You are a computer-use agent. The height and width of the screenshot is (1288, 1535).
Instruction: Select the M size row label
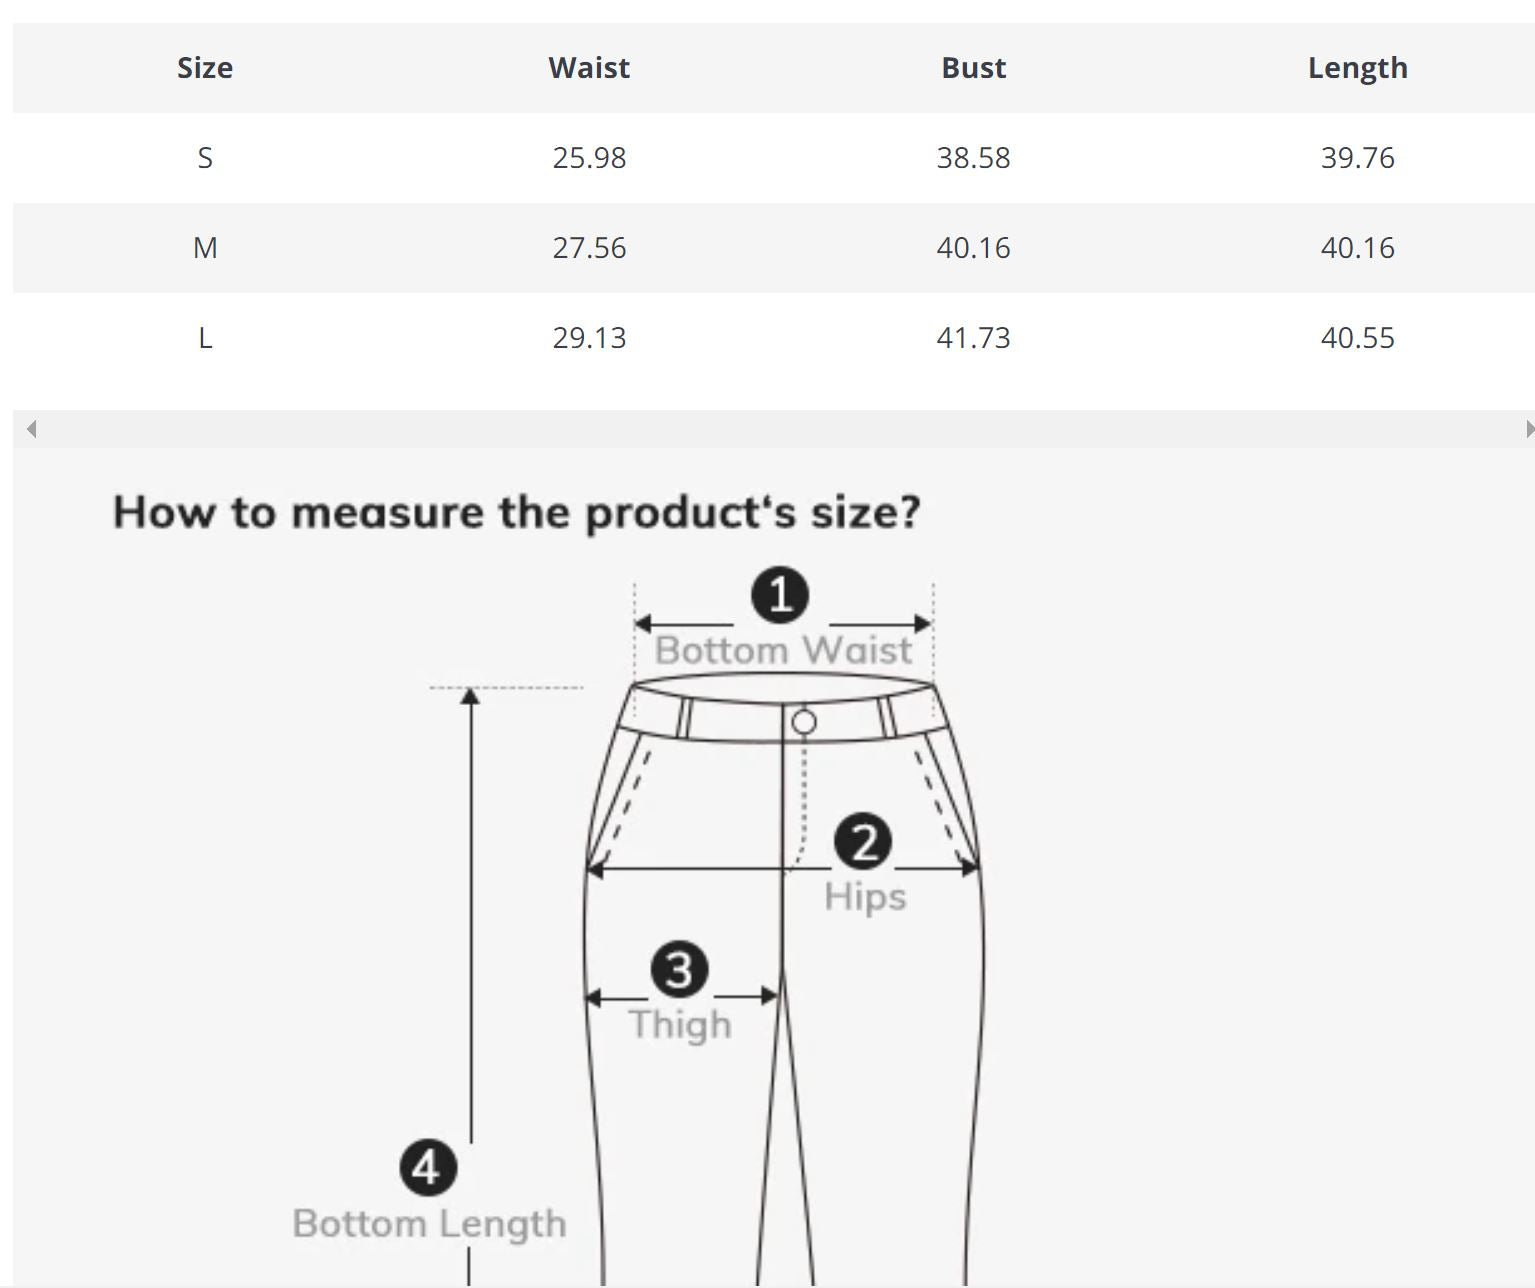(x=205, y=248)
